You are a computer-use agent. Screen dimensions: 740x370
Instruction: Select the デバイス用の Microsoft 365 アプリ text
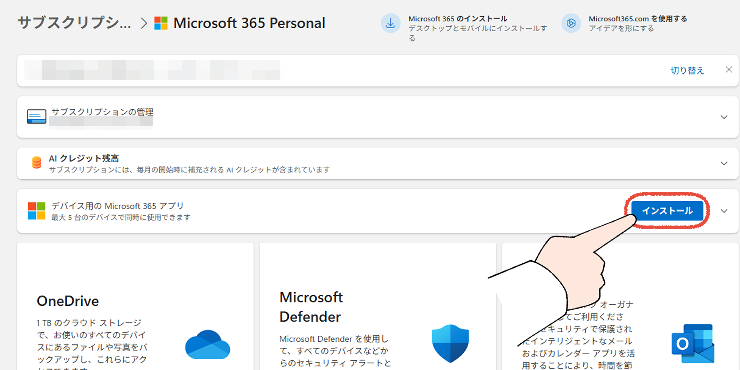(118, 206)
